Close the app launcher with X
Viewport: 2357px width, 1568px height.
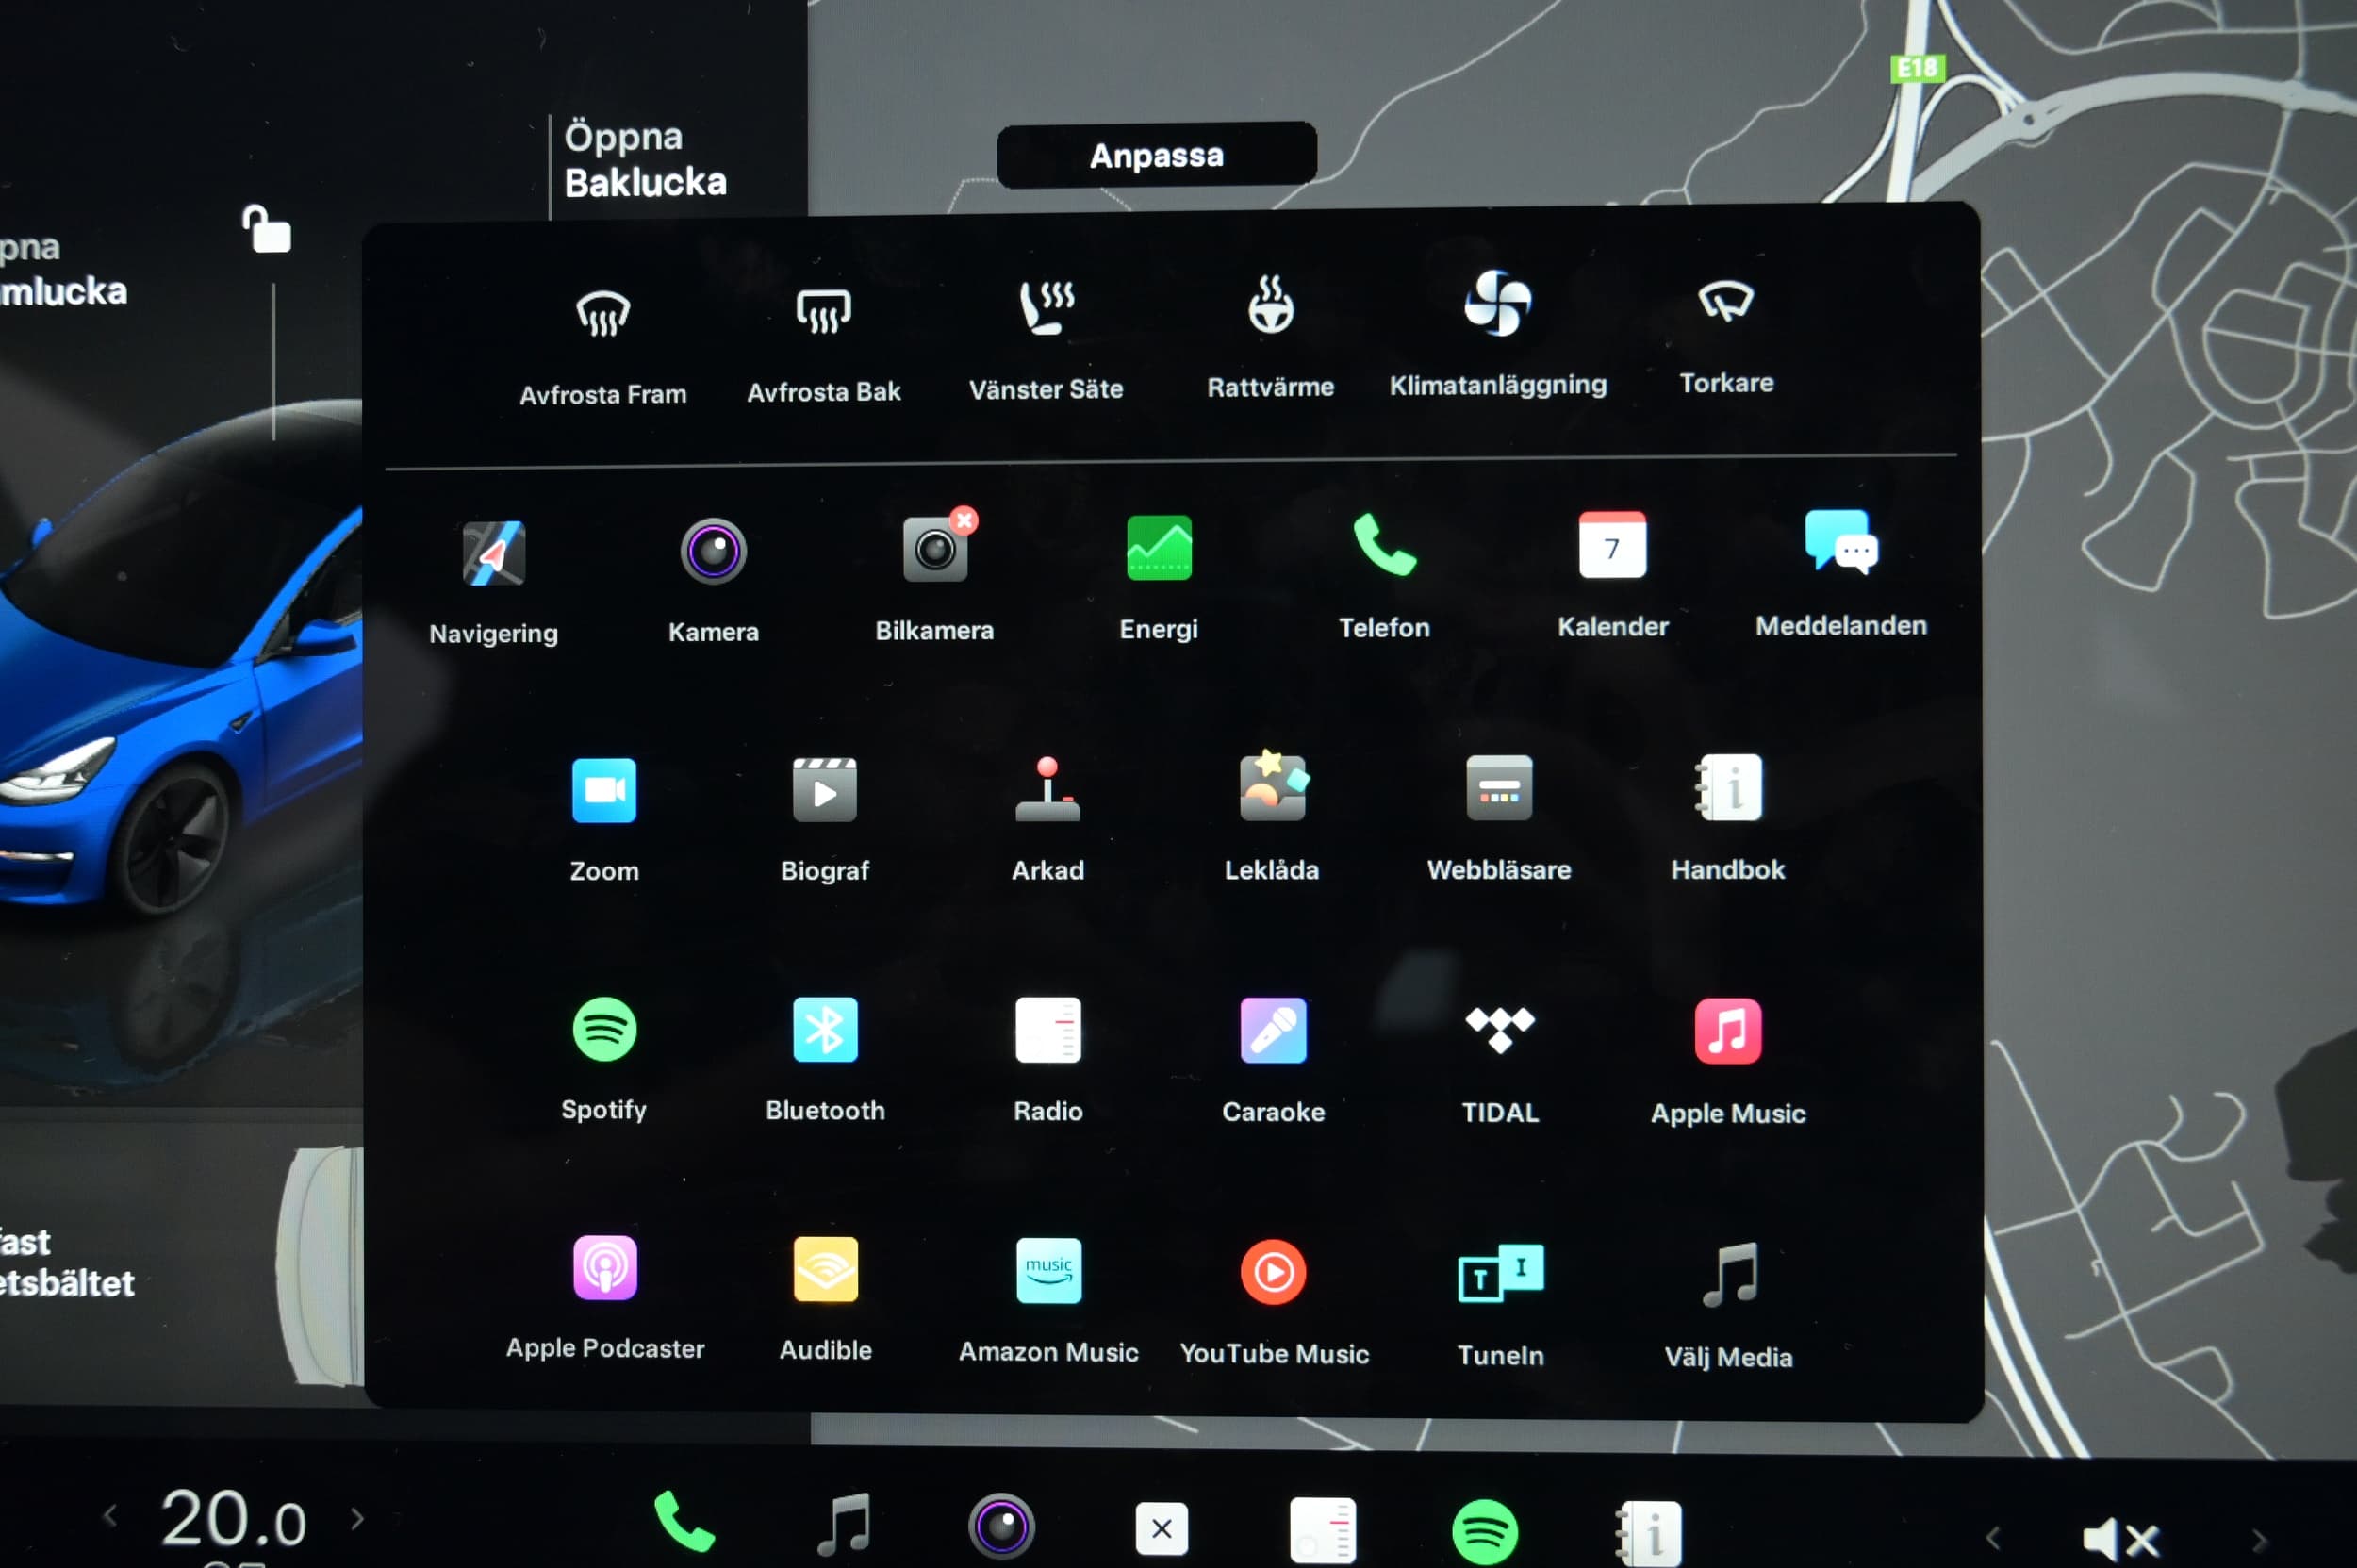click(x=1161, y=1528)
